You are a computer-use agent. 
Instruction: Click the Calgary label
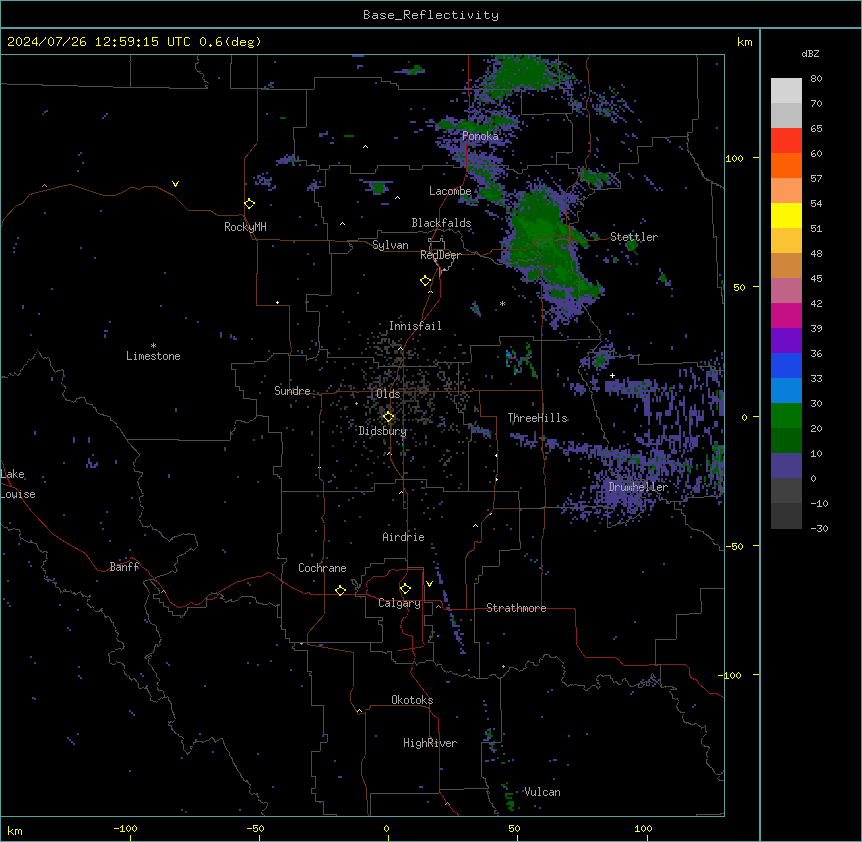pyautogui.click(x=400, y=603)
